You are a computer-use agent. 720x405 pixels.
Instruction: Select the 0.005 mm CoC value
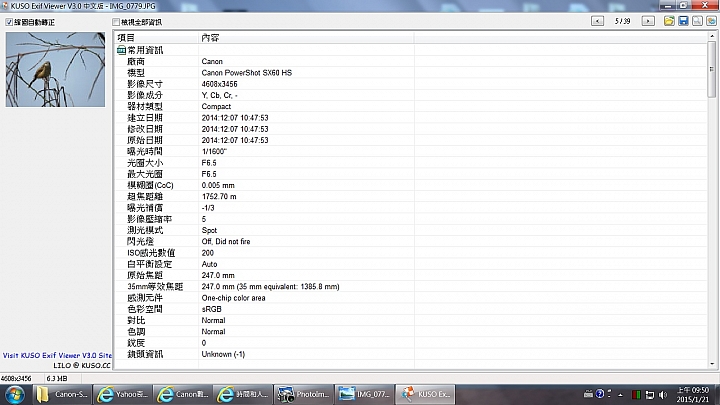(x=218, y=186)
